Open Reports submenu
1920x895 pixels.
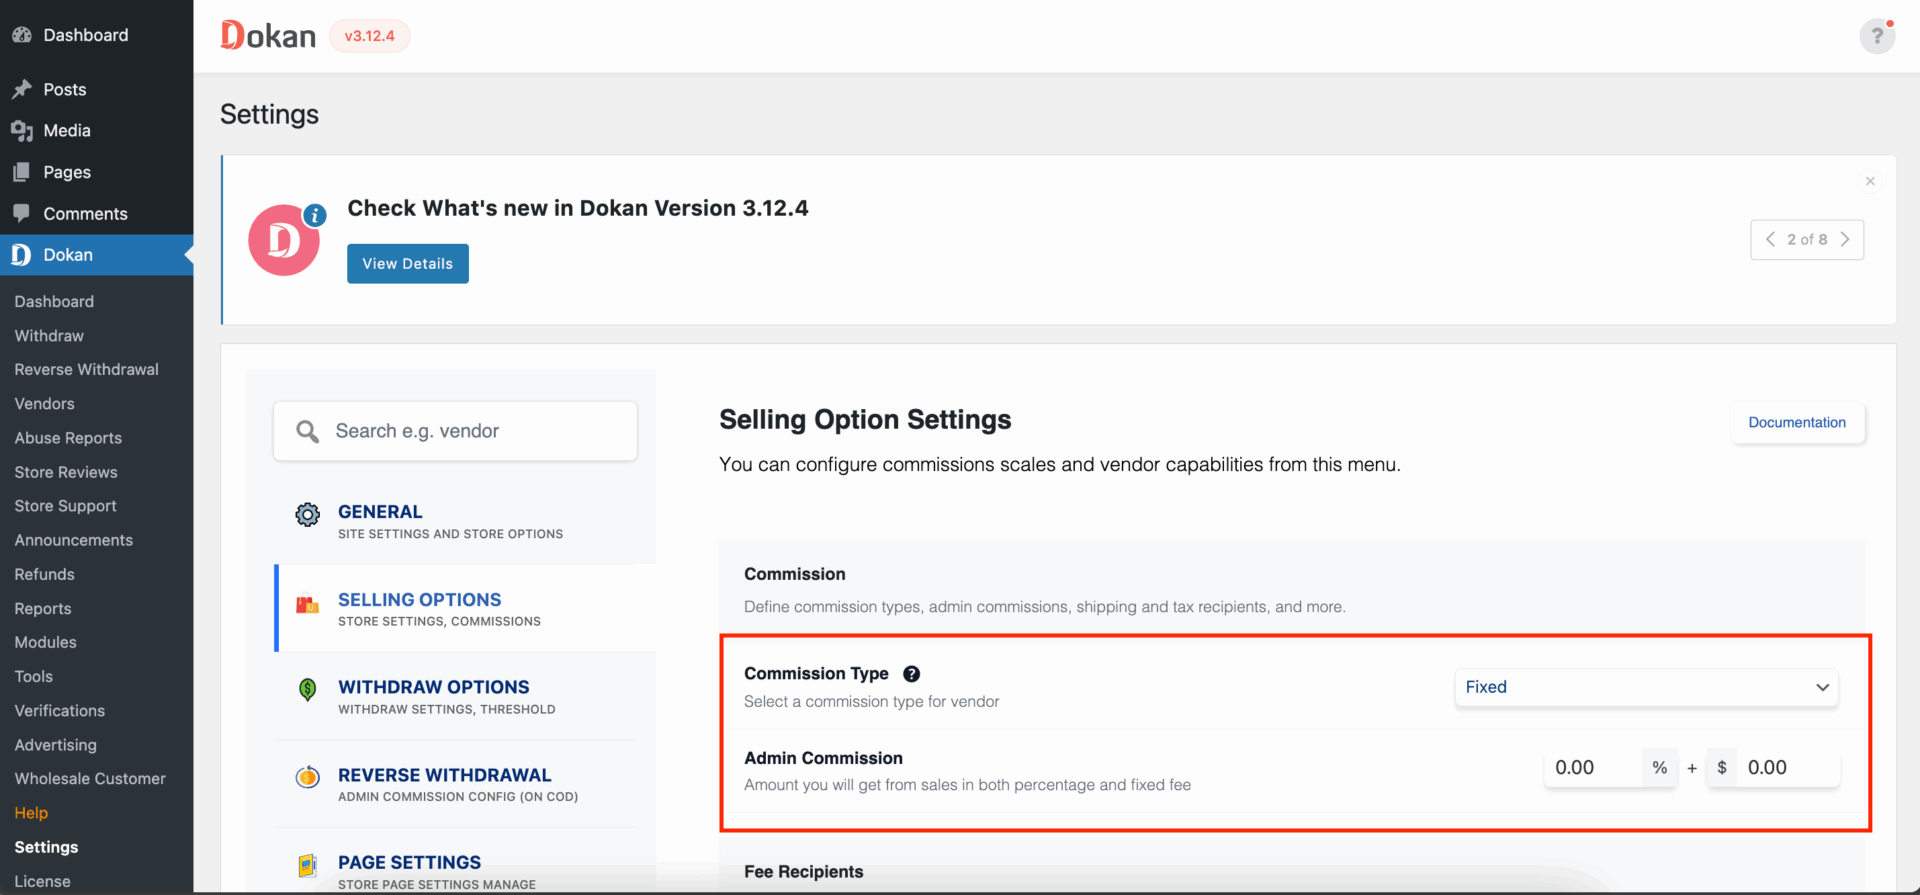pyautogui.click(x=43, y=609)
